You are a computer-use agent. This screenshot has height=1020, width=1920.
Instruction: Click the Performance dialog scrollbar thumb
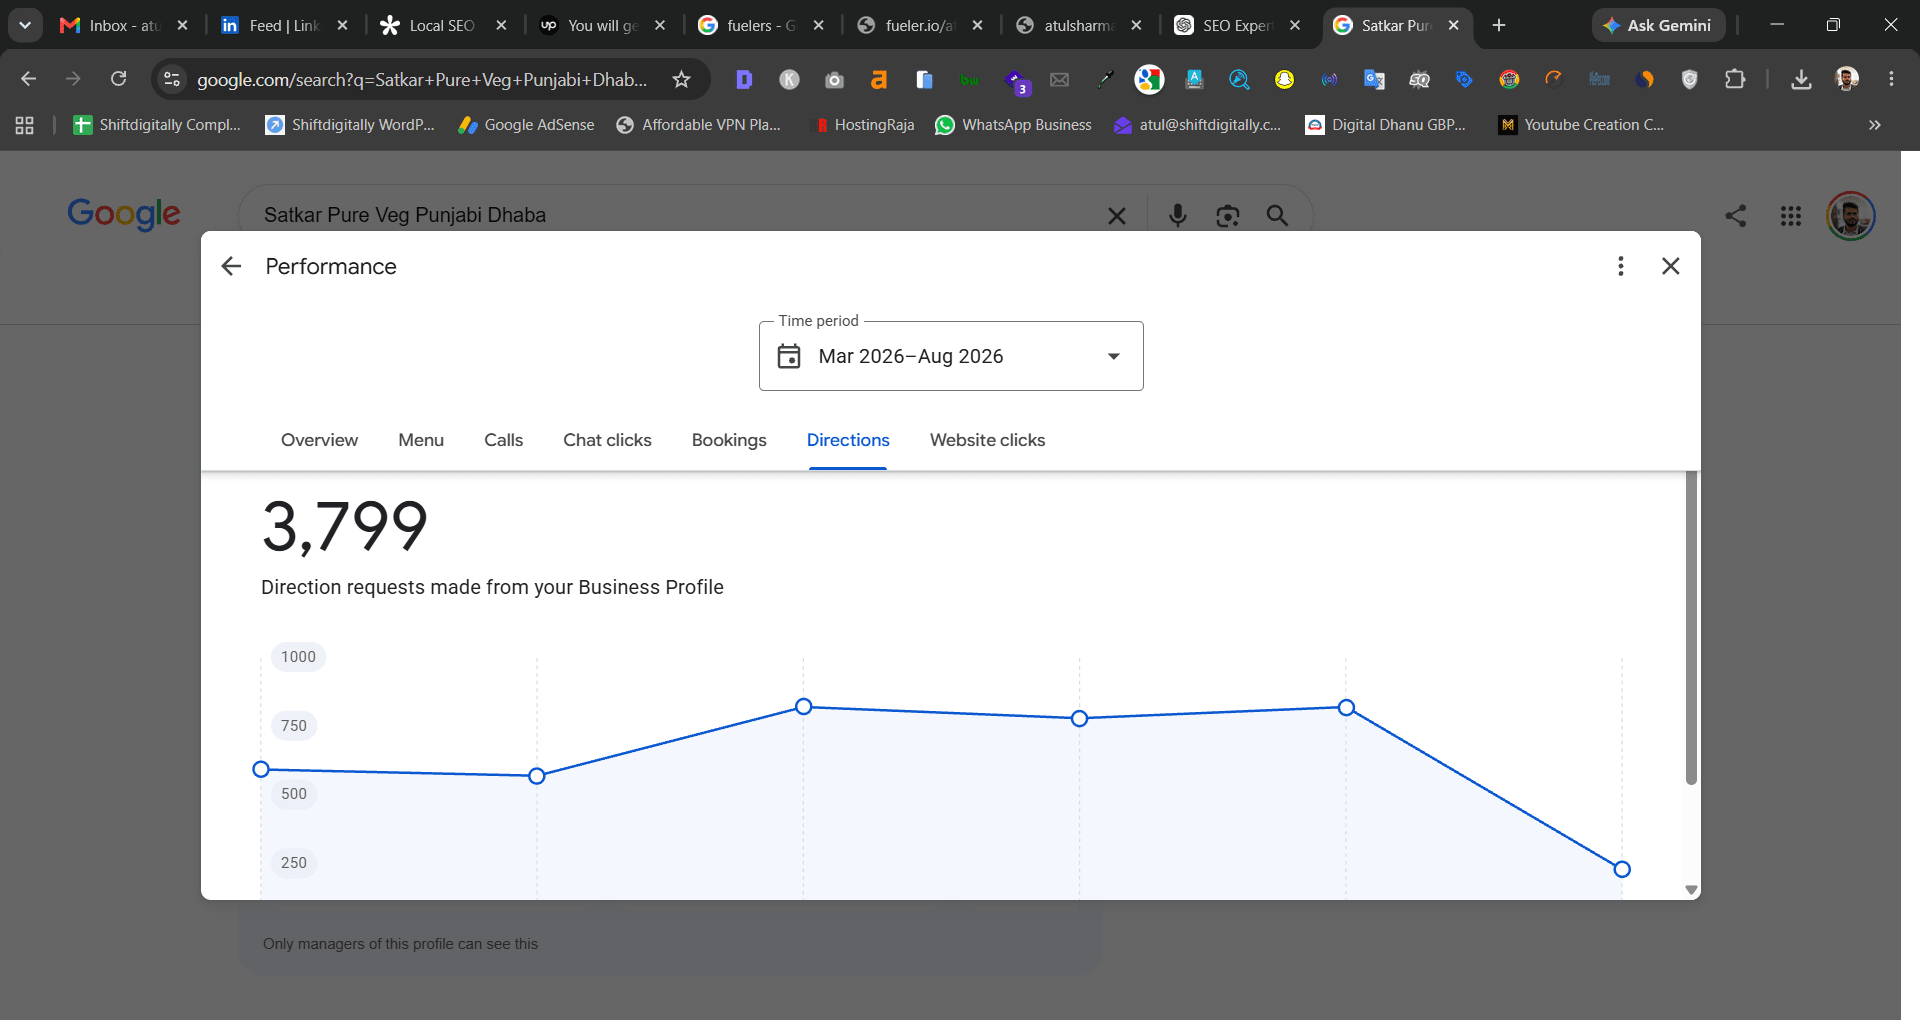tap(1691, 628)
